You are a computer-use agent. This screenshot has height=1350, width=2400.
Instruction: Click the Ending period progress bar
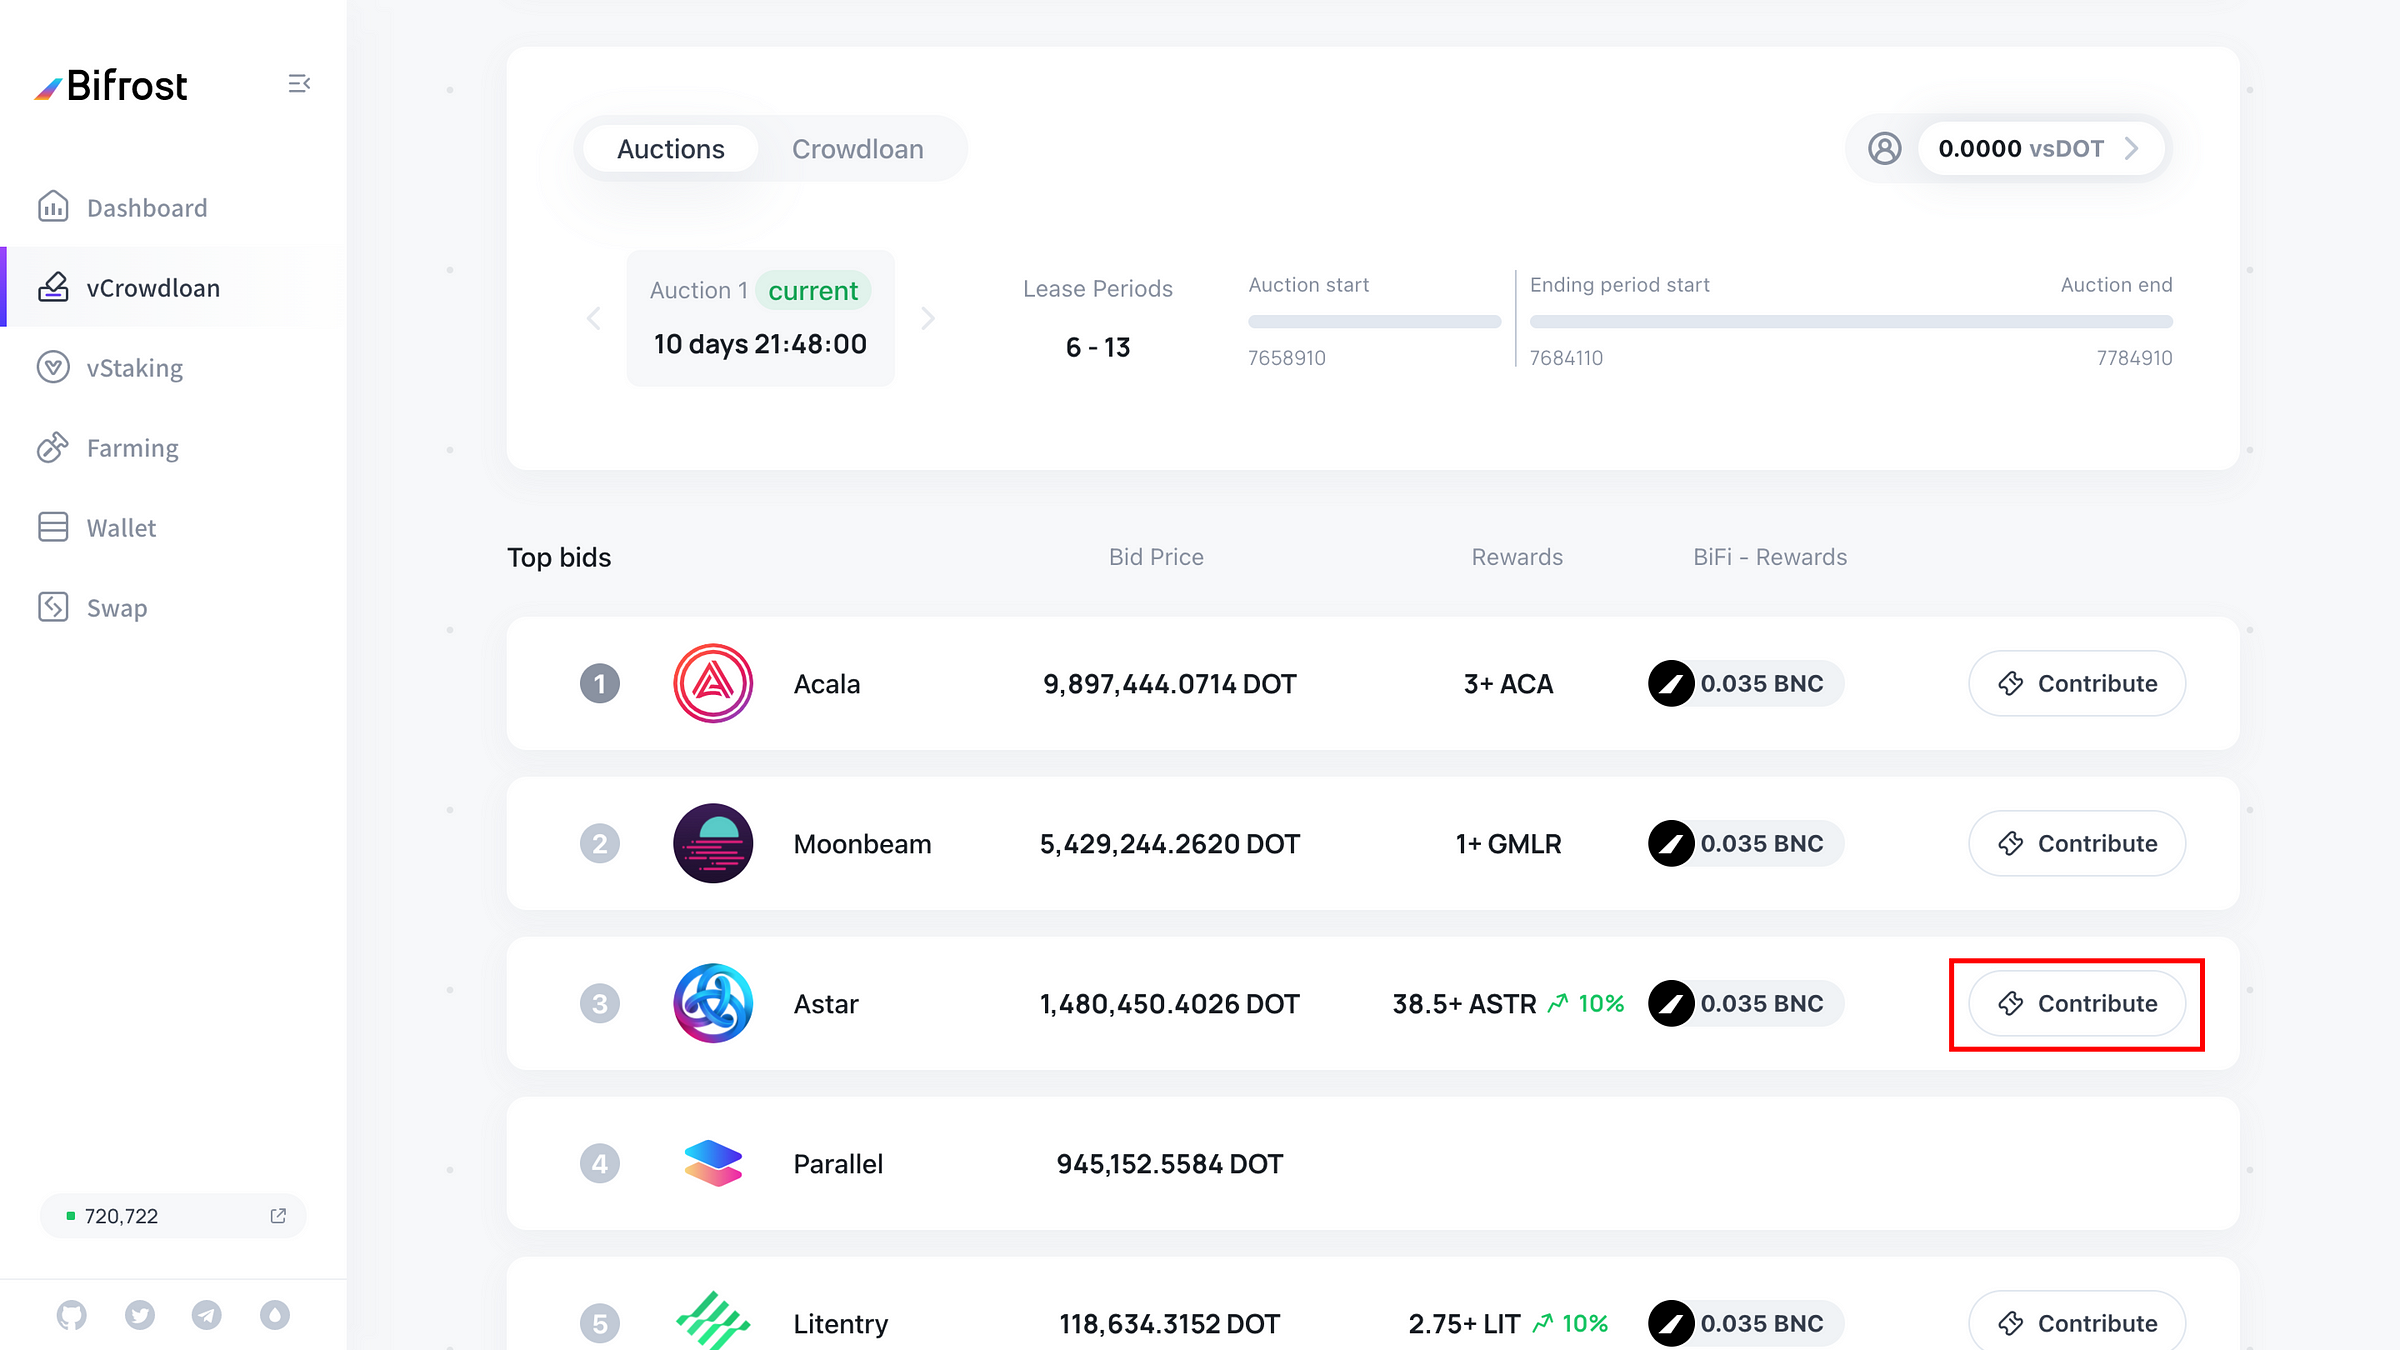[1851, 322]
